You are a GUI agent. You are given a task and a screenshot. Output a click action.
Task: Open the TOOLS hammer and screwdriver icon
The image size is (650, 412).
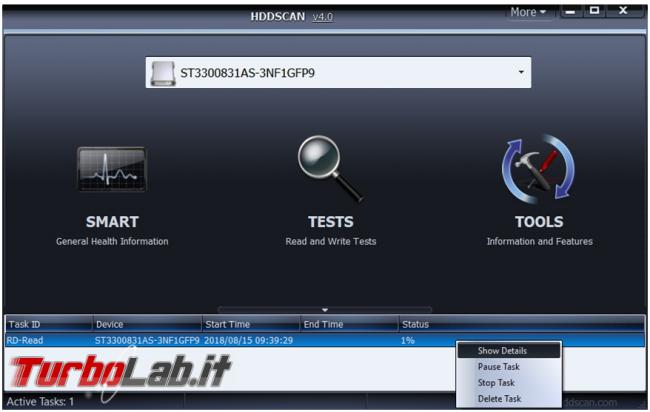pyautogui.click(x=538, y=169)
